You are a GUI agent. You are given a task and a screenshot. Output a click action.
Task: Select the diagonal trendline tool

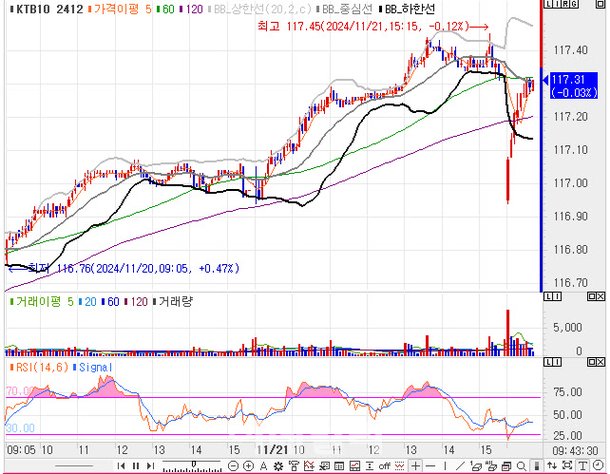click(460, 466)
